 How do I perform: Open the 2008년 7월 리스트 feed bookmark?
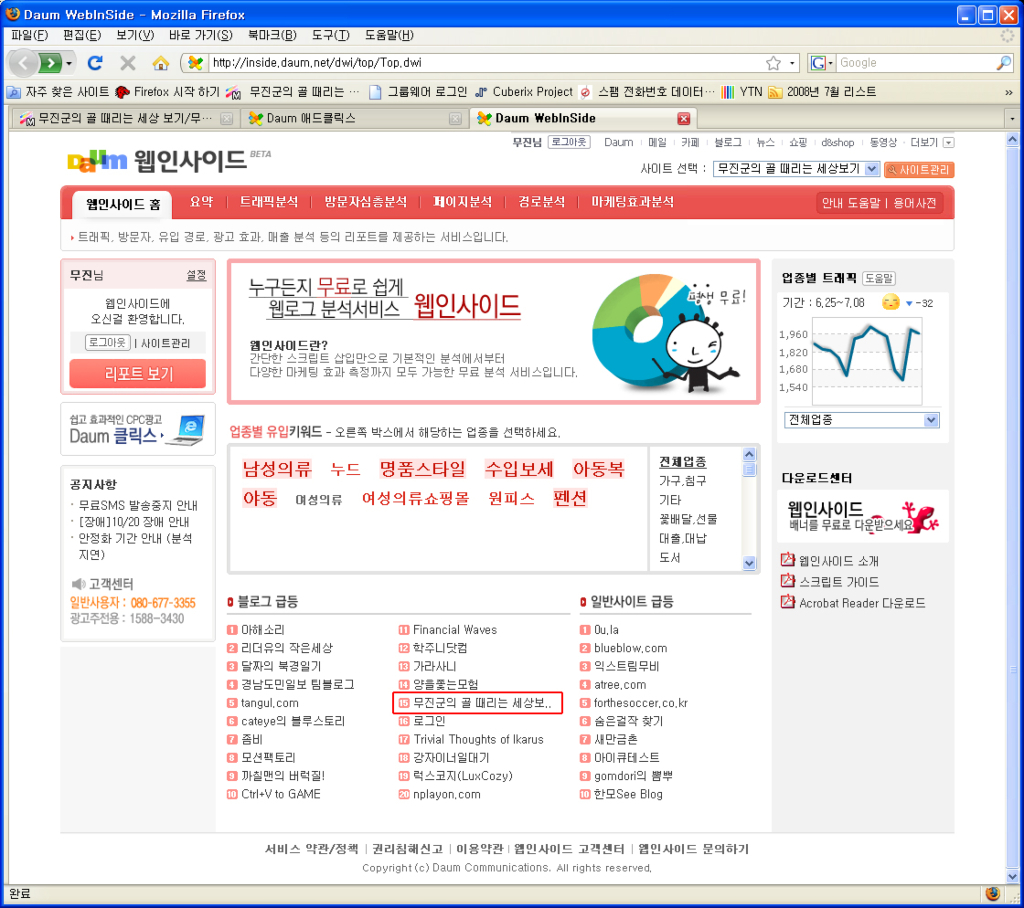point(822,92)
